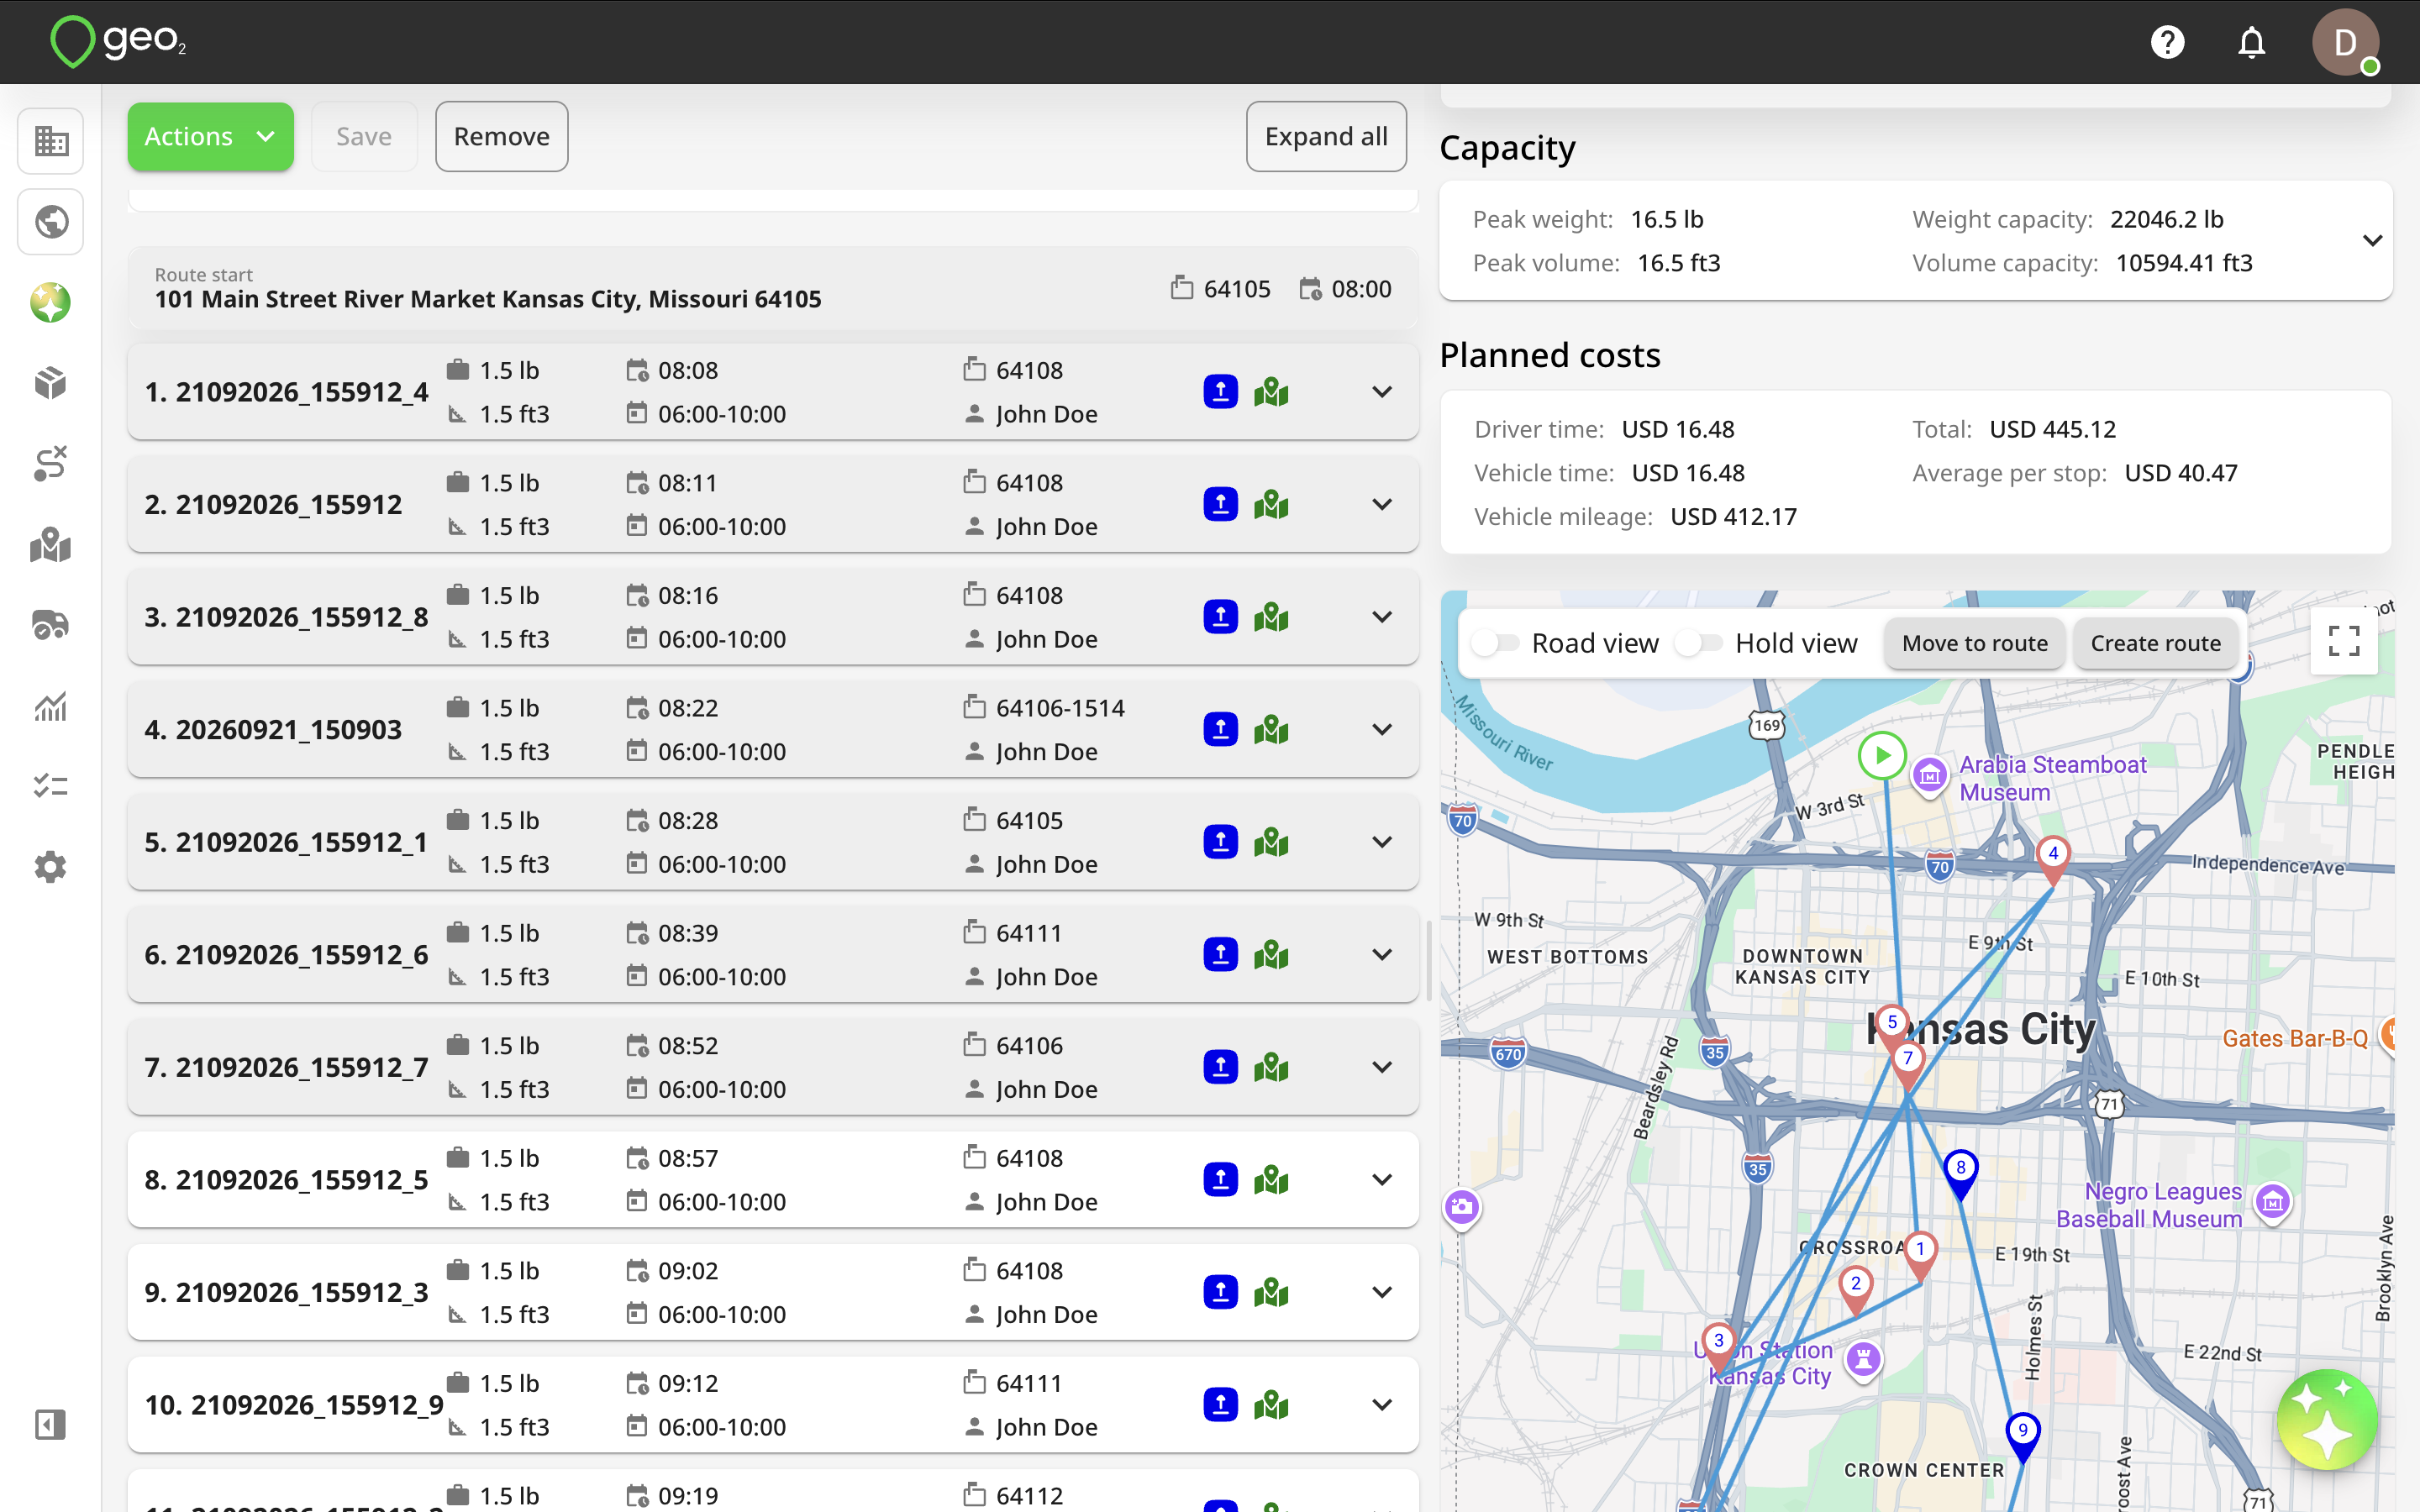The image size is (2420, 1512).
Task: Click the Create route button
Action: (2155, 643)
